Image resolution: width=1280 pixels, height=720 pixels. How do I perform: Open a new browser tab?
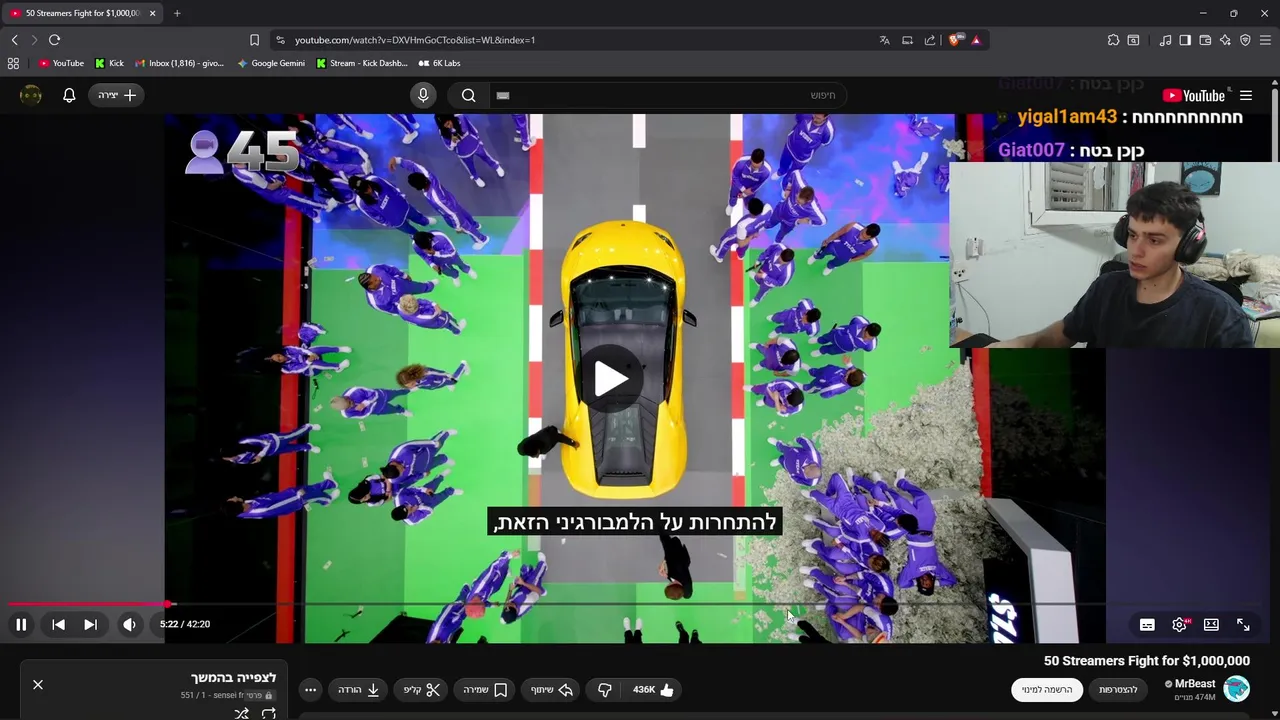pos(177,13)
